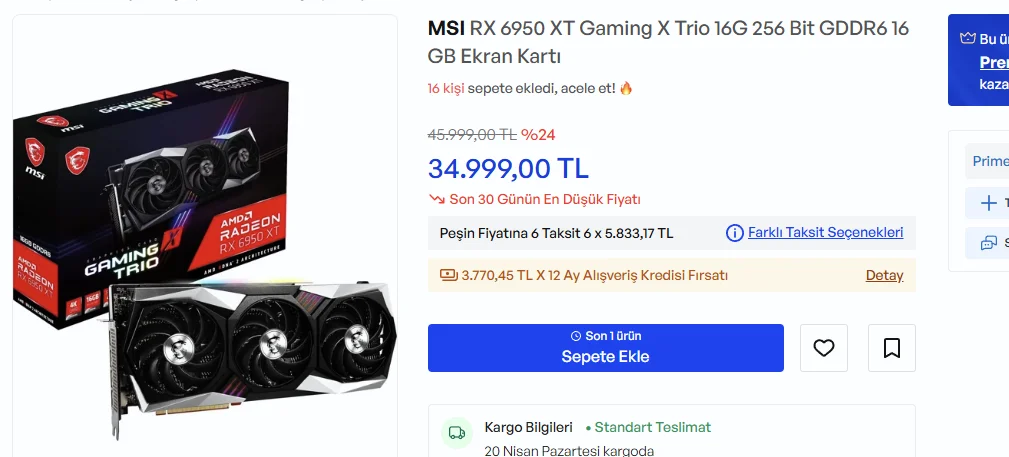Screen dimensions: 1009x457
Task: Click the price drop arrow icon
Action: 436,199
